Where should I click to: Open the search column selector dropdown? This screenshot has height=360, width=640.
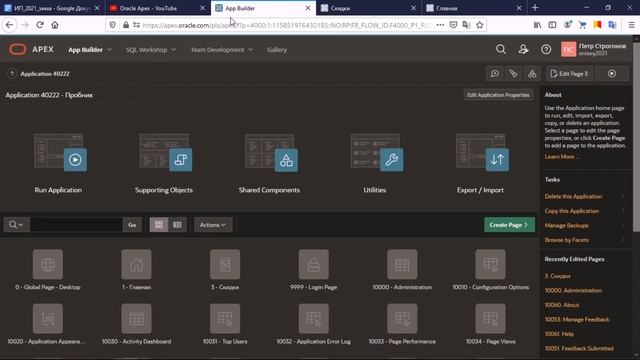[x=16, y=225]
